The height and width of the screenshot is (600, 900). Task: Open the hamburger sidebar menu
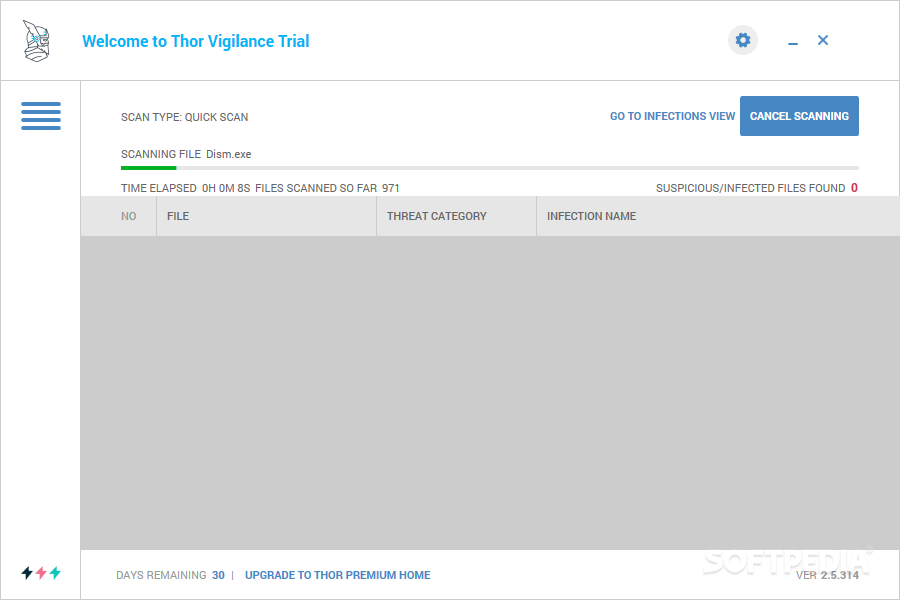tap(41, 116)
